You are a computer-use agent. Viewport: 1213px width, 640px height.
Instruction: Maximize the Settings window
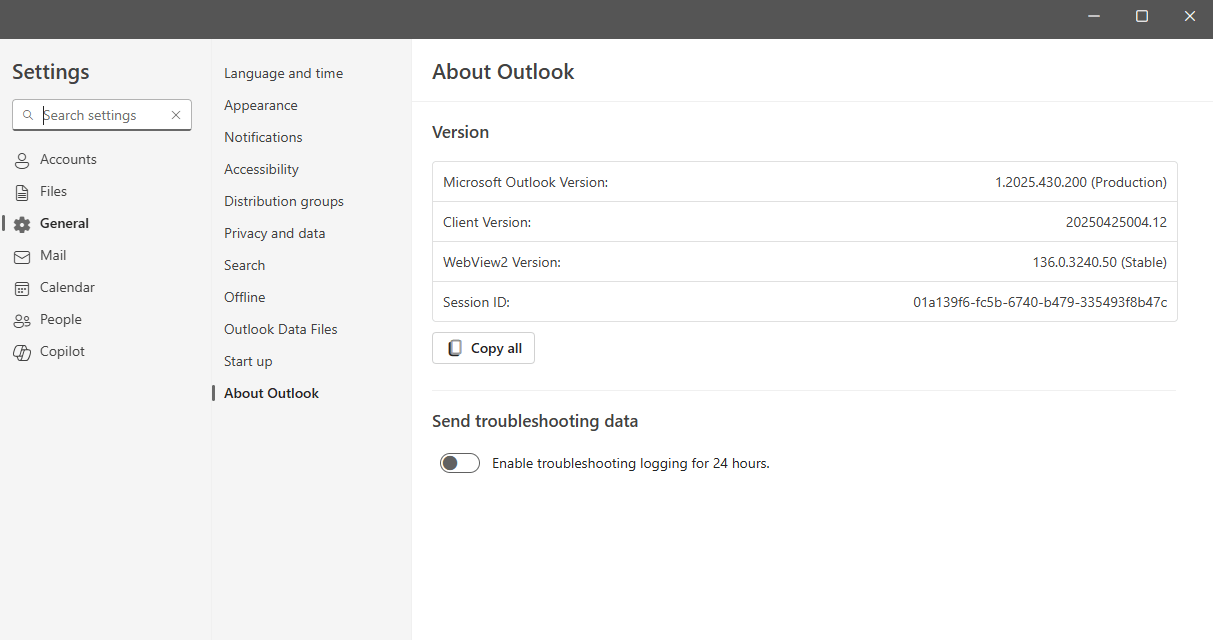(1142, 16)
